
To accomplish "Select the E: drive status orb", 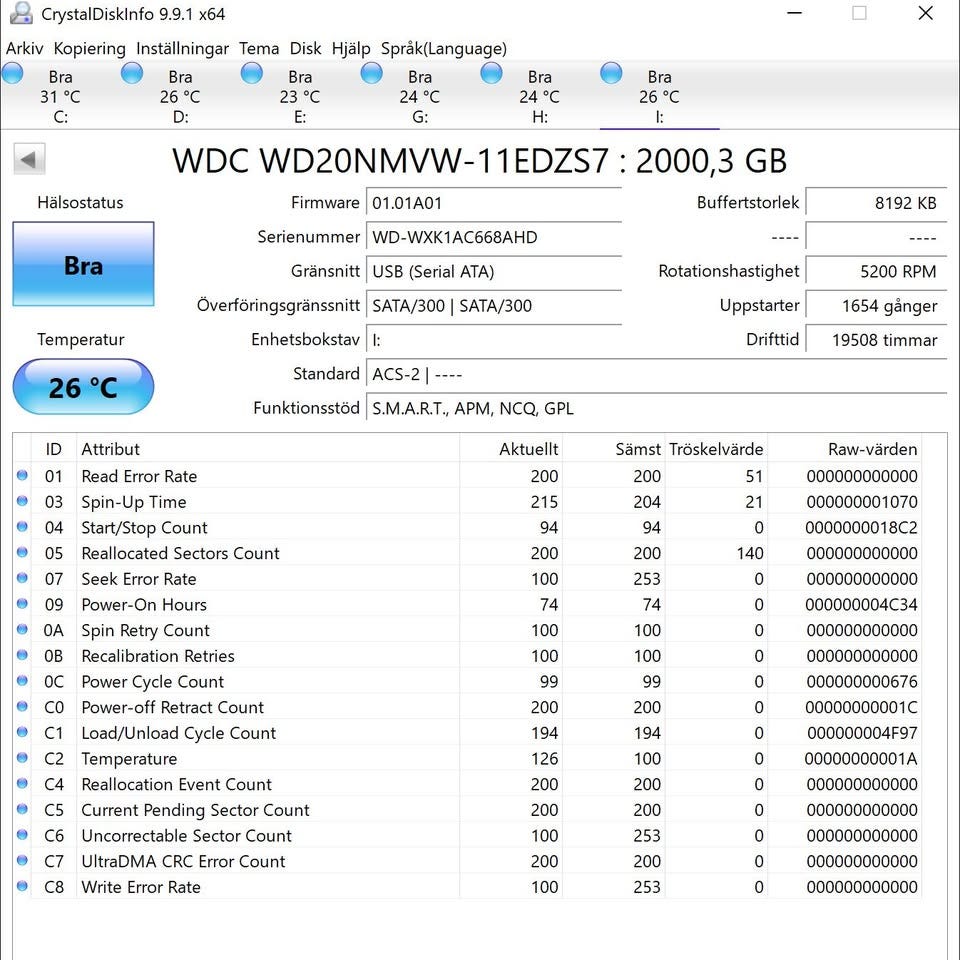I will [x=252, y=73].
